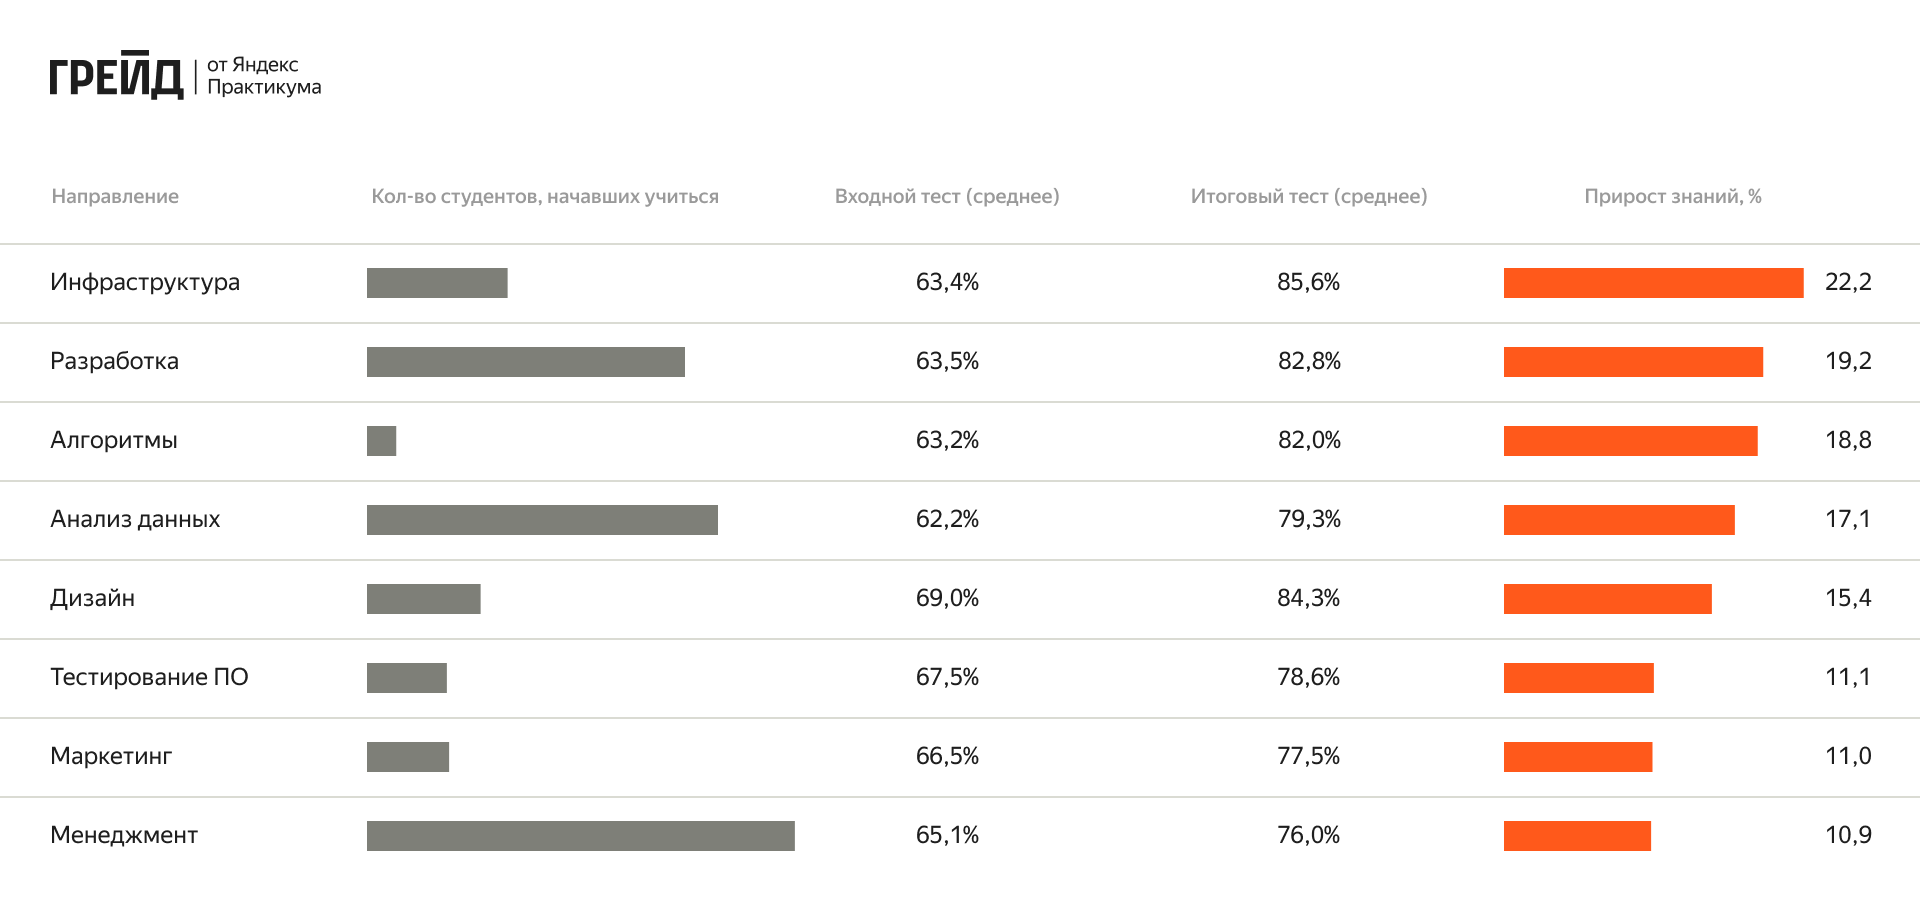Click the 'от Яндекс Практикума' text
The width and height of the screenshot is (1920, 900).
click(264, 76)
